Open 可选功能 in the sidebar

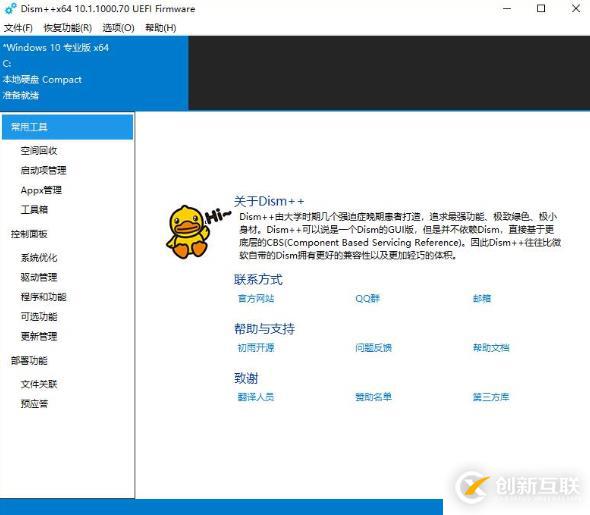39,317
